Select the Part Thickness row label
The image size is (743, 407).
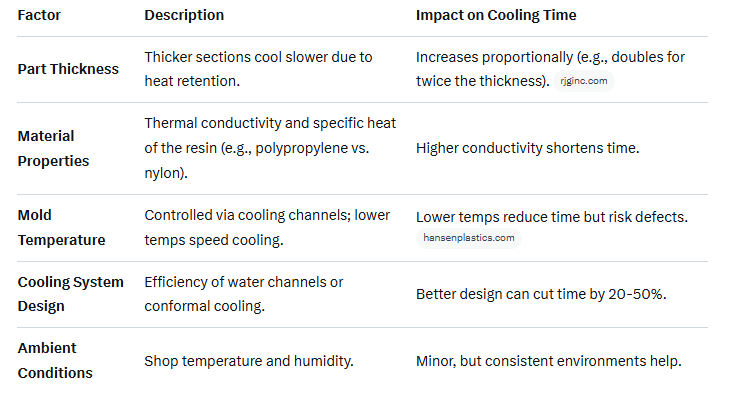(68, 69)
